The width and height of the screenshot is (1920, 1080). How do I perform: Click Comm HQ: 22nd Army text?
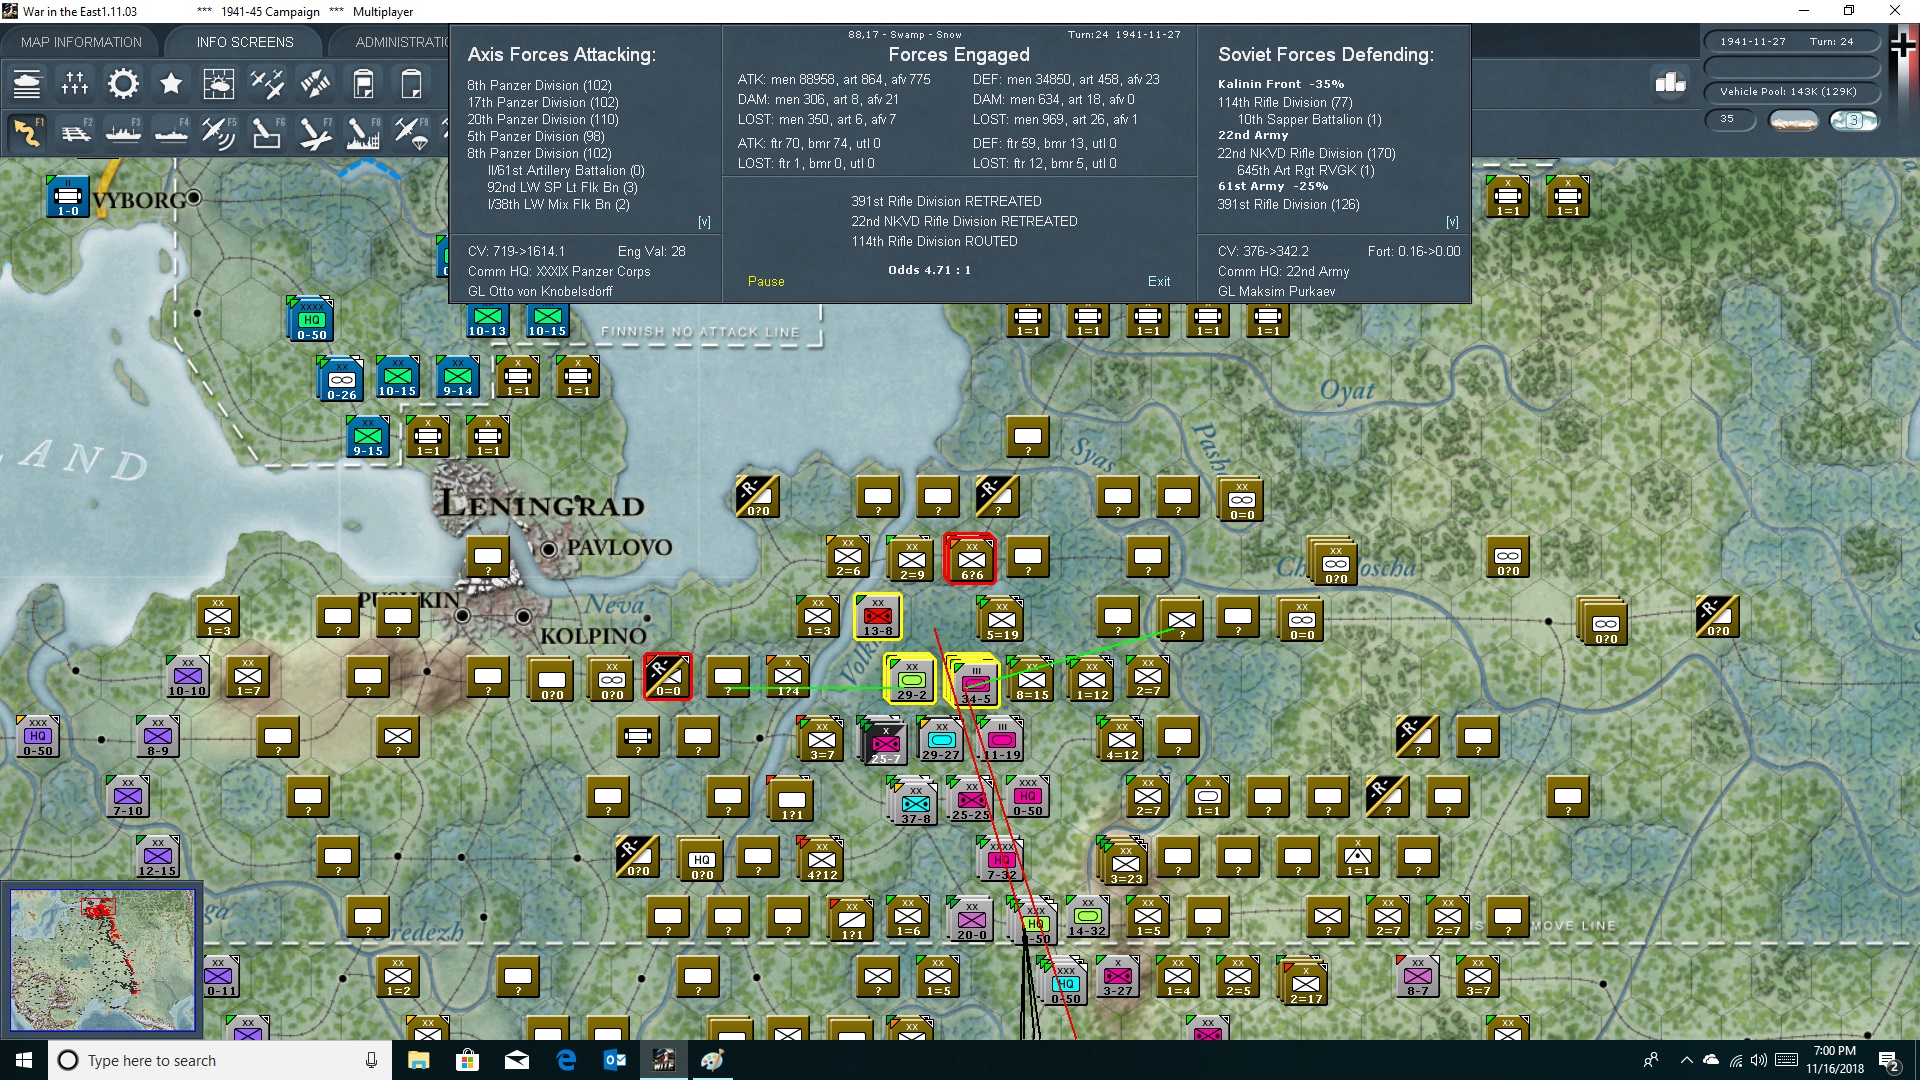click(1283, 272)
